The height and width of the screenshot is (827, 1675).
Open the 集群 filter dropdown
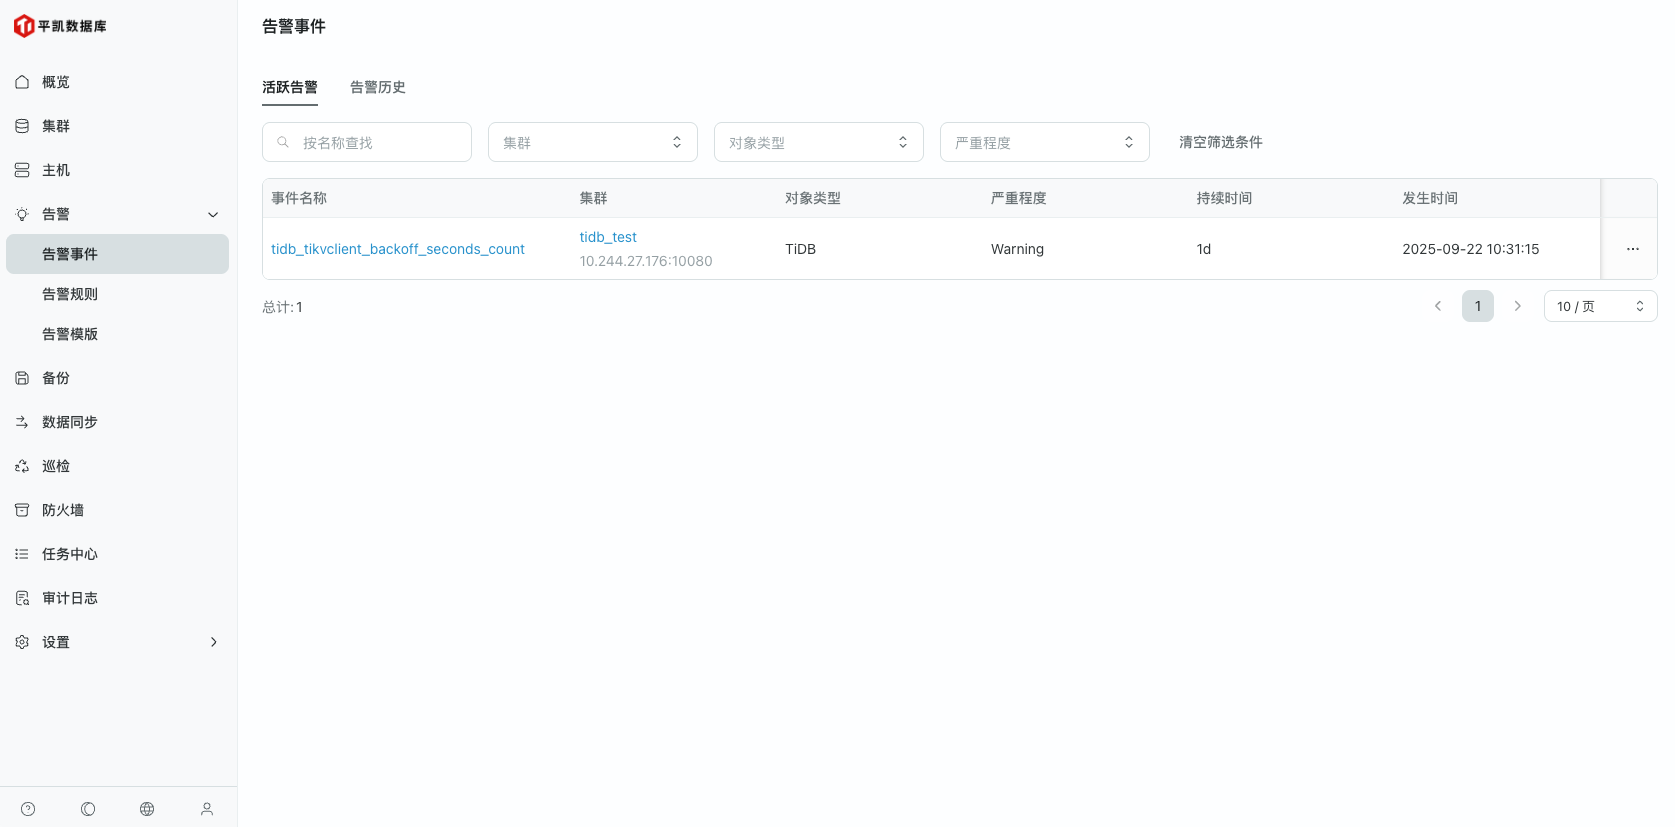(592, 142)
